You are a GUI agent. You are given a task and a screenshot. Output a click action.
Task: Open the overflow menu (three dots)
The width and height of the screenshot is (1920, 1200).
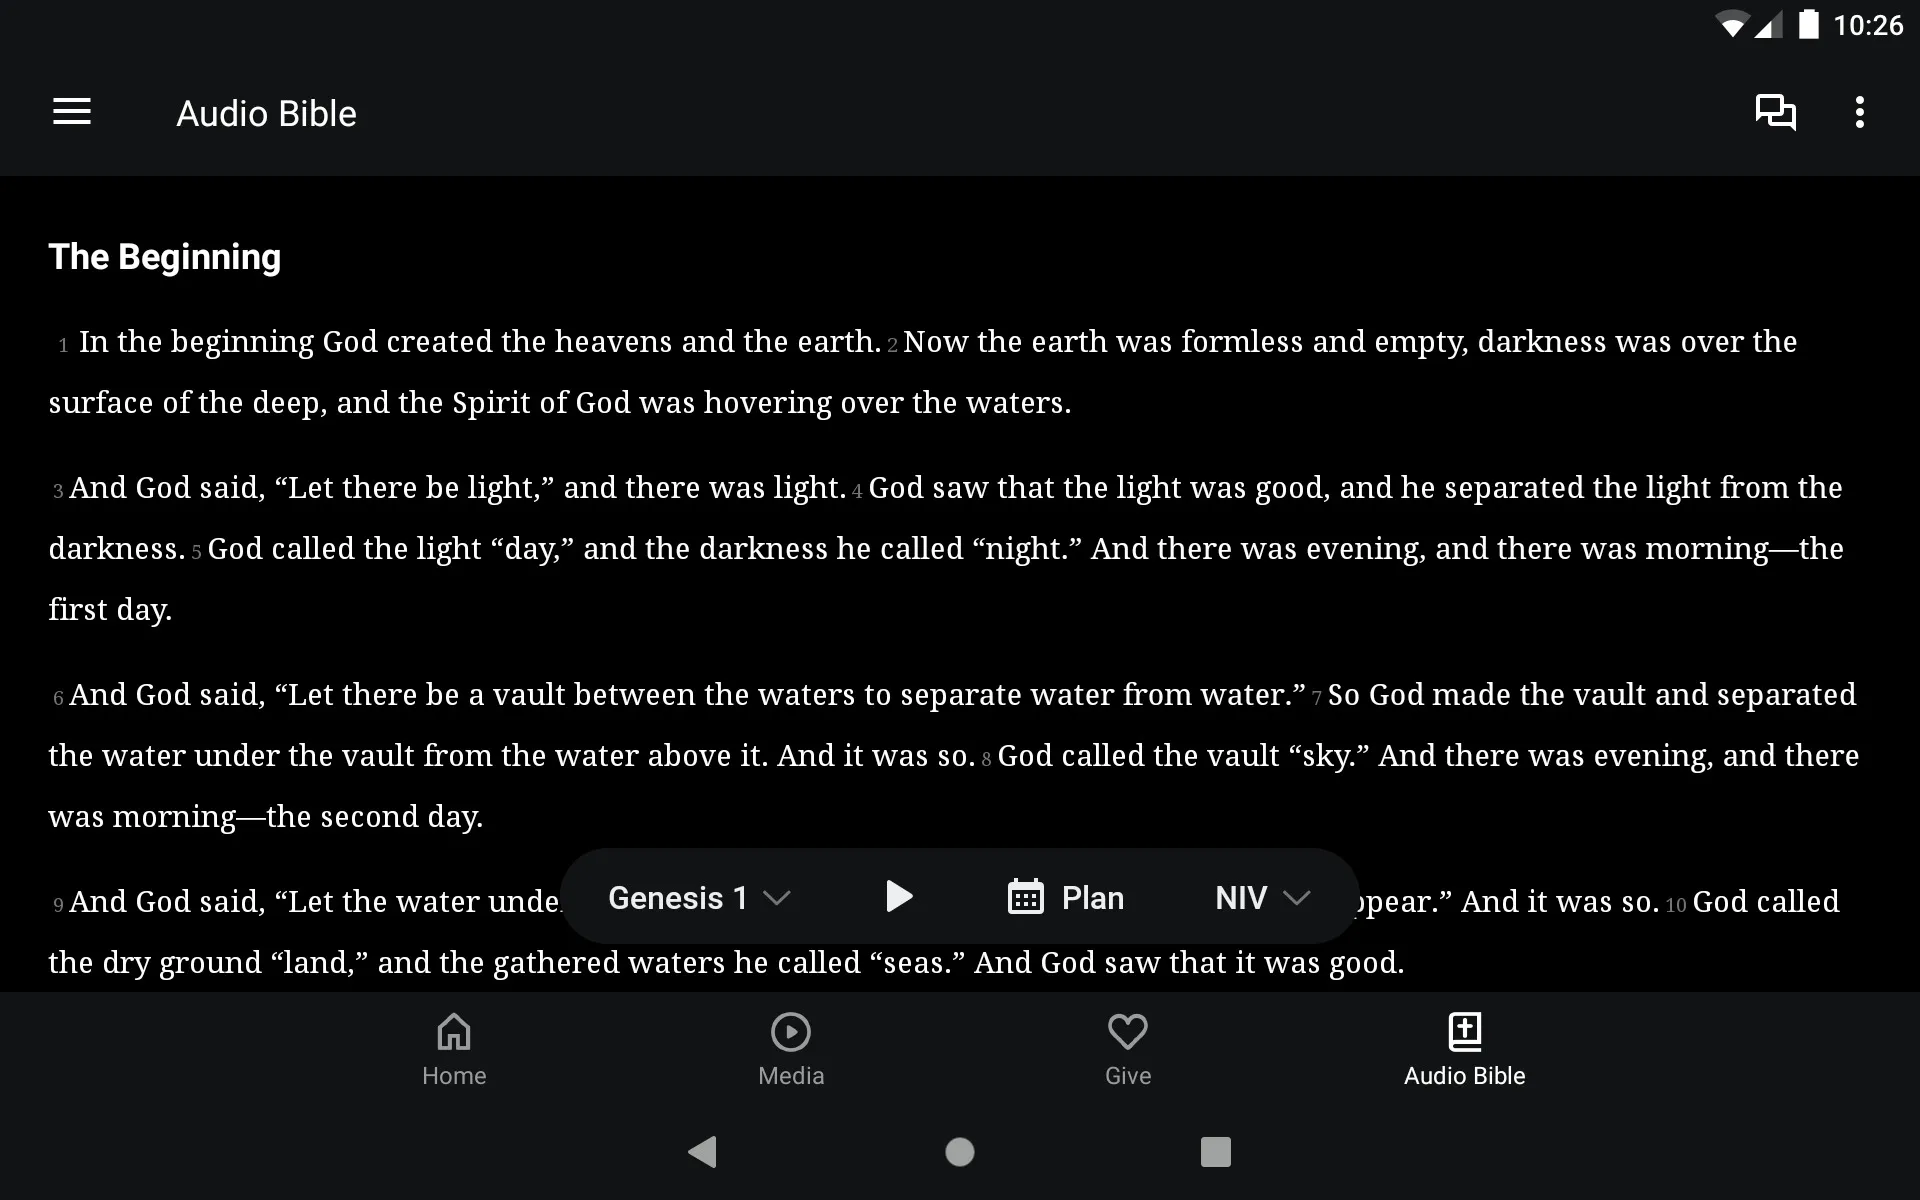pos(1862,112)
